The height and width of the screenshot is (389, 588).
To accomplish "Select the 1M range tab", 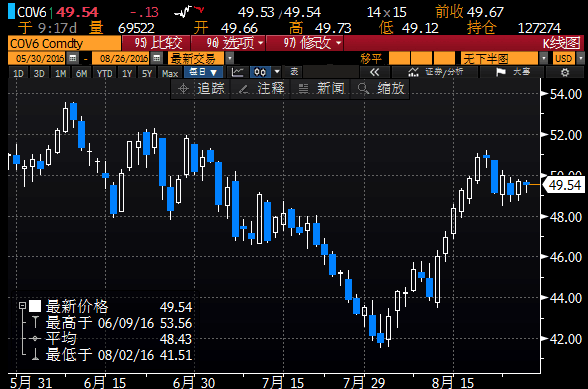I will pos(60,73).
